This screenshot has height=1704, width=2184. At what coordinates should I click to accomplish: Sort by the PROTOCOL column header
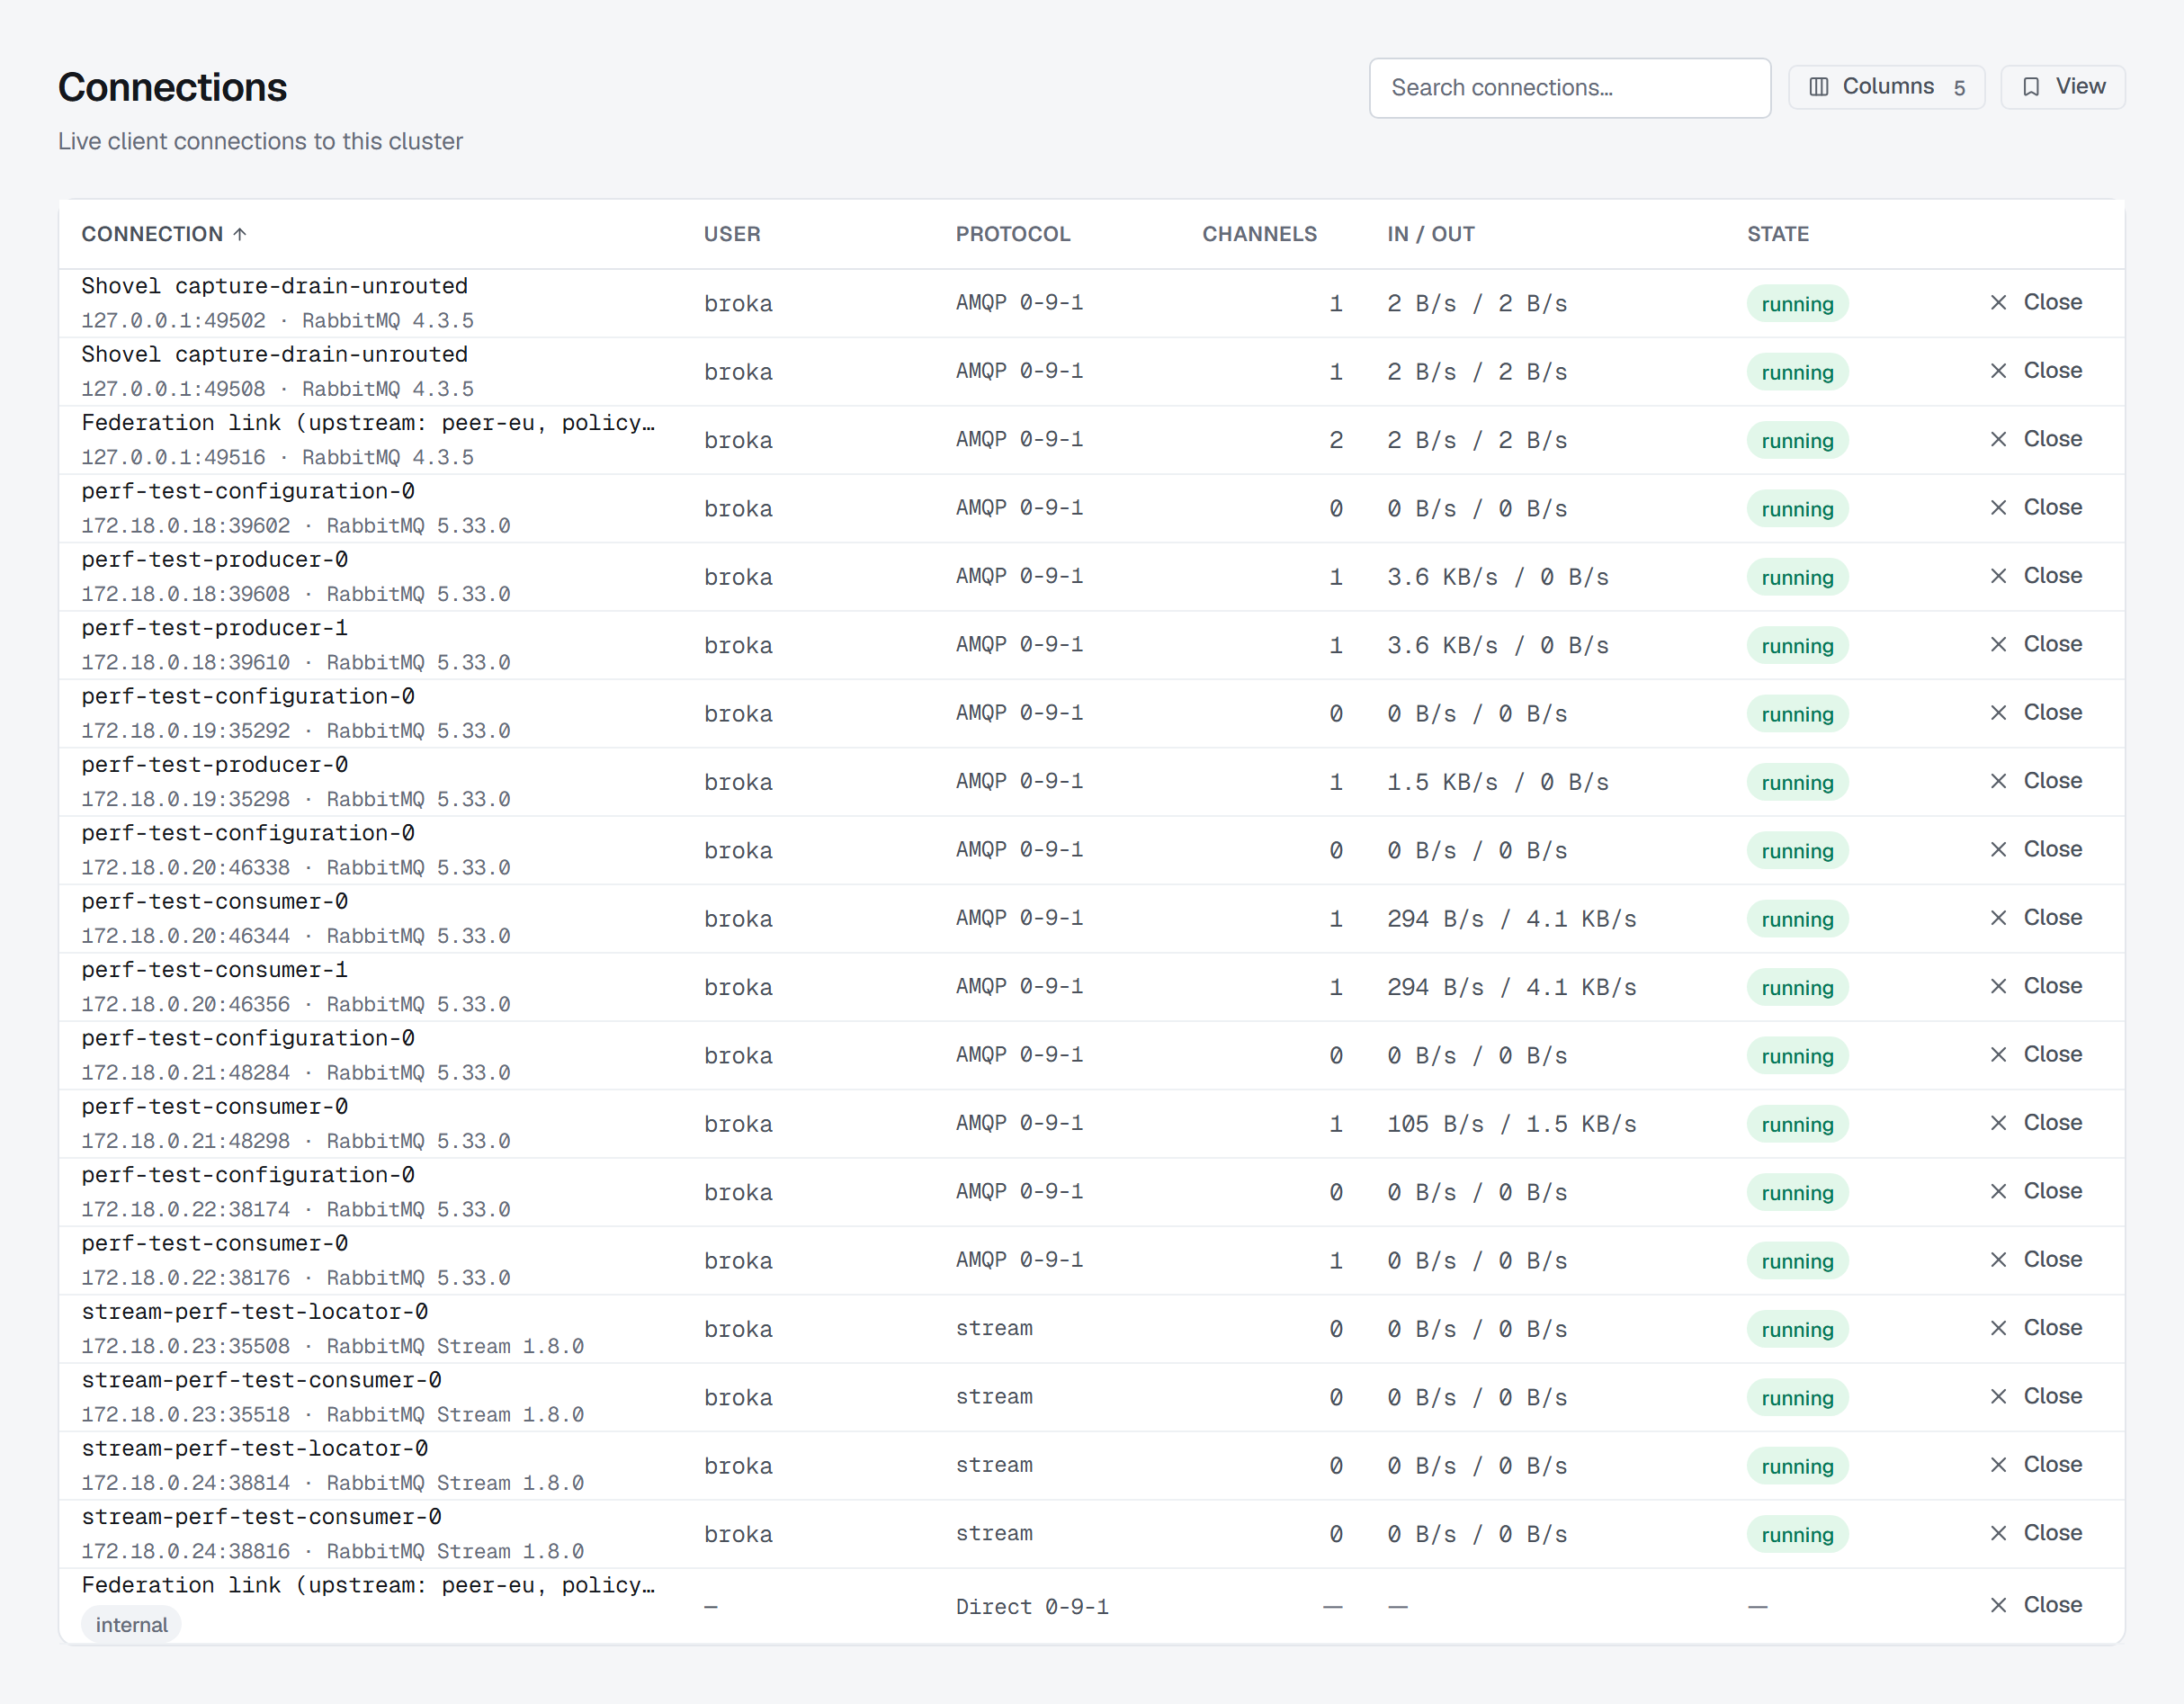1013,234
